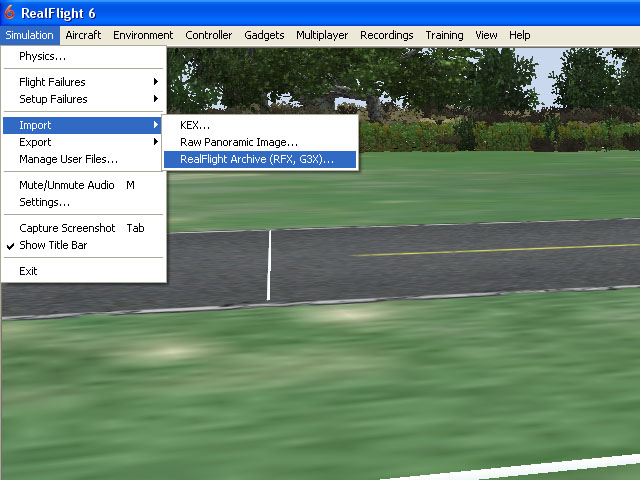Toggle the Show Title Bar checkmark
This screenshot has height=480, width=640.
point(83,245)
